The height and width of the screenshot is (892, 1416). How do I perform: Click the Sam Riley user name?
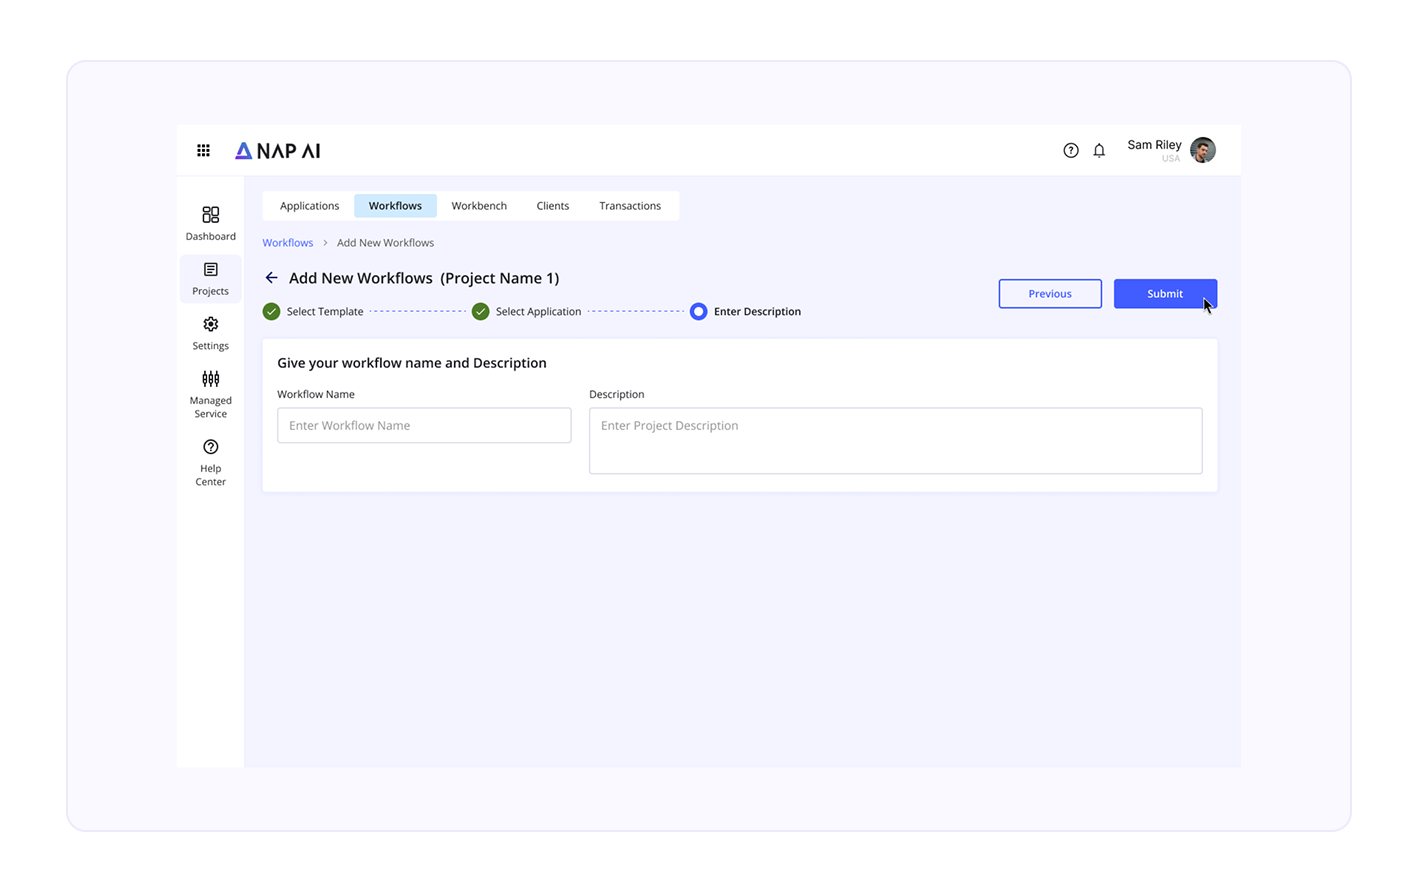click(1154, 145)
